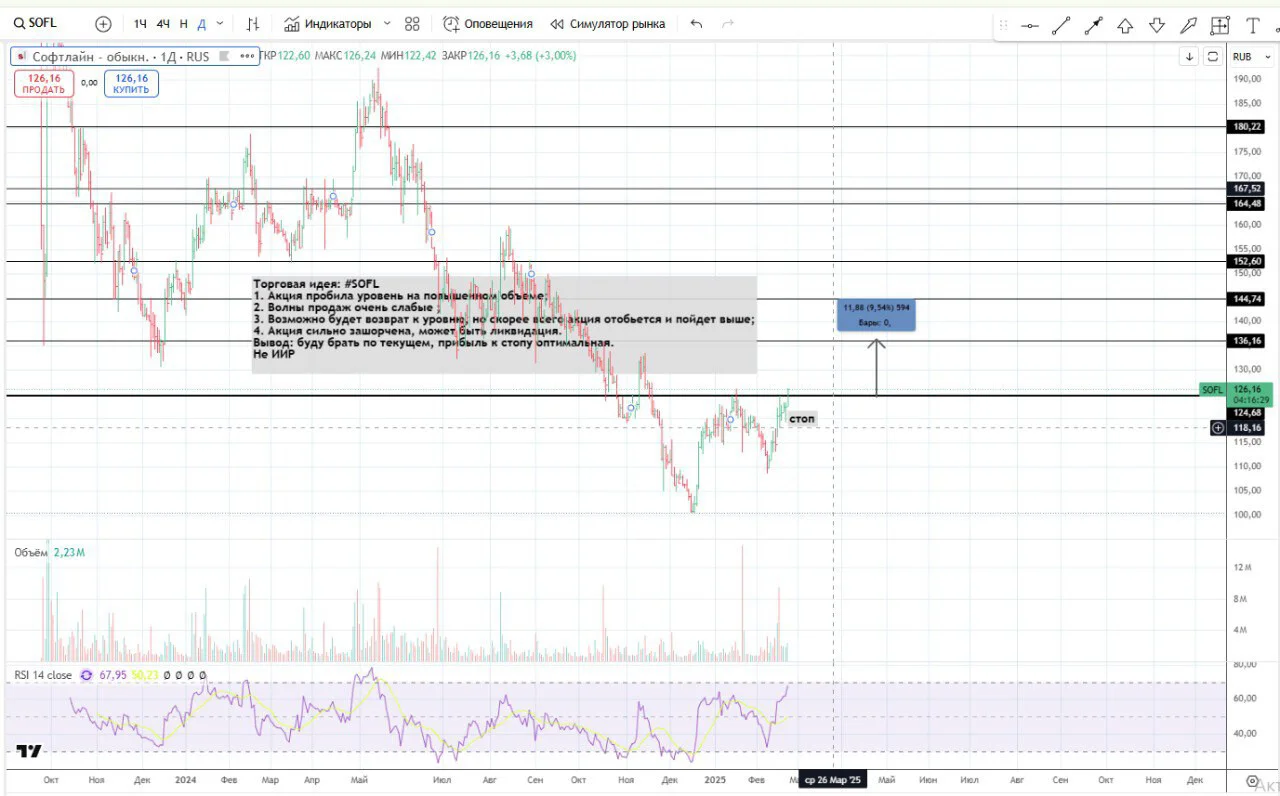The height and width of the screenshot is (796, 1280).
Task: Click the red ПРОДАТЬ sell button
Action: click(44, 83)
